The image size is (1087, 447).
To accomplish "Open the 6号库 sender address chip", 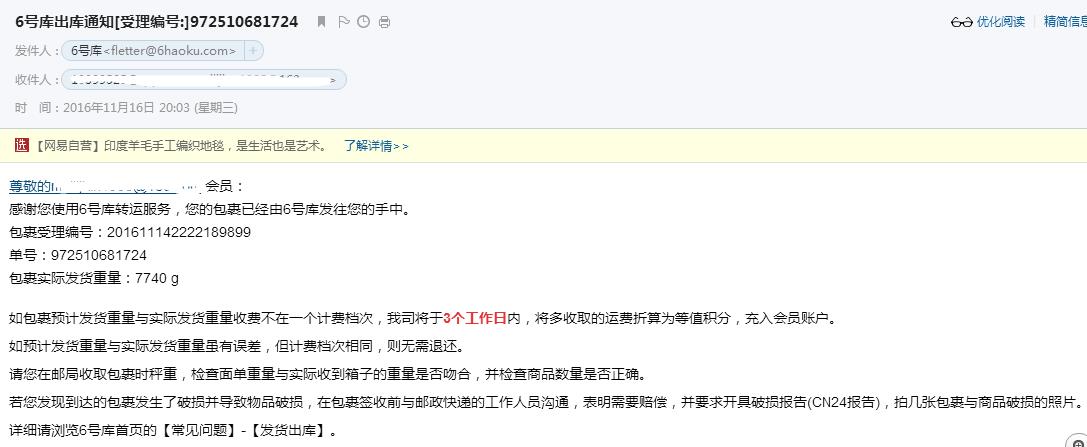I will coord(153,51).
